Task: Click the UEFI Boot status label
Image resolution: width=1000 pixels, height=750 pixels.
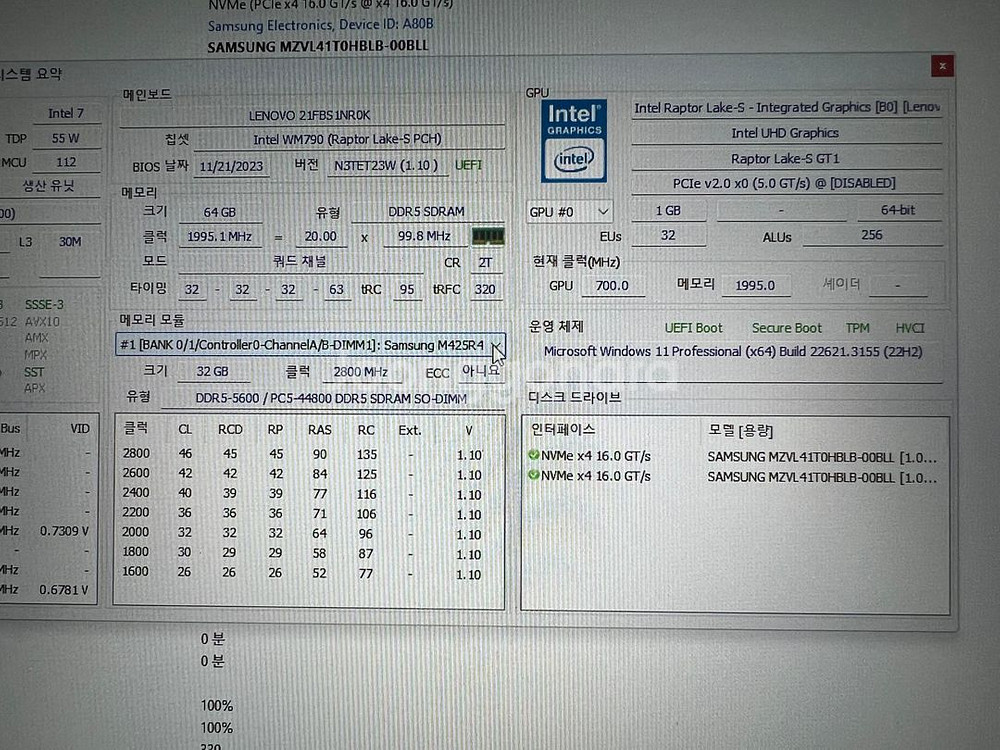Action: (x=693, y=328)
